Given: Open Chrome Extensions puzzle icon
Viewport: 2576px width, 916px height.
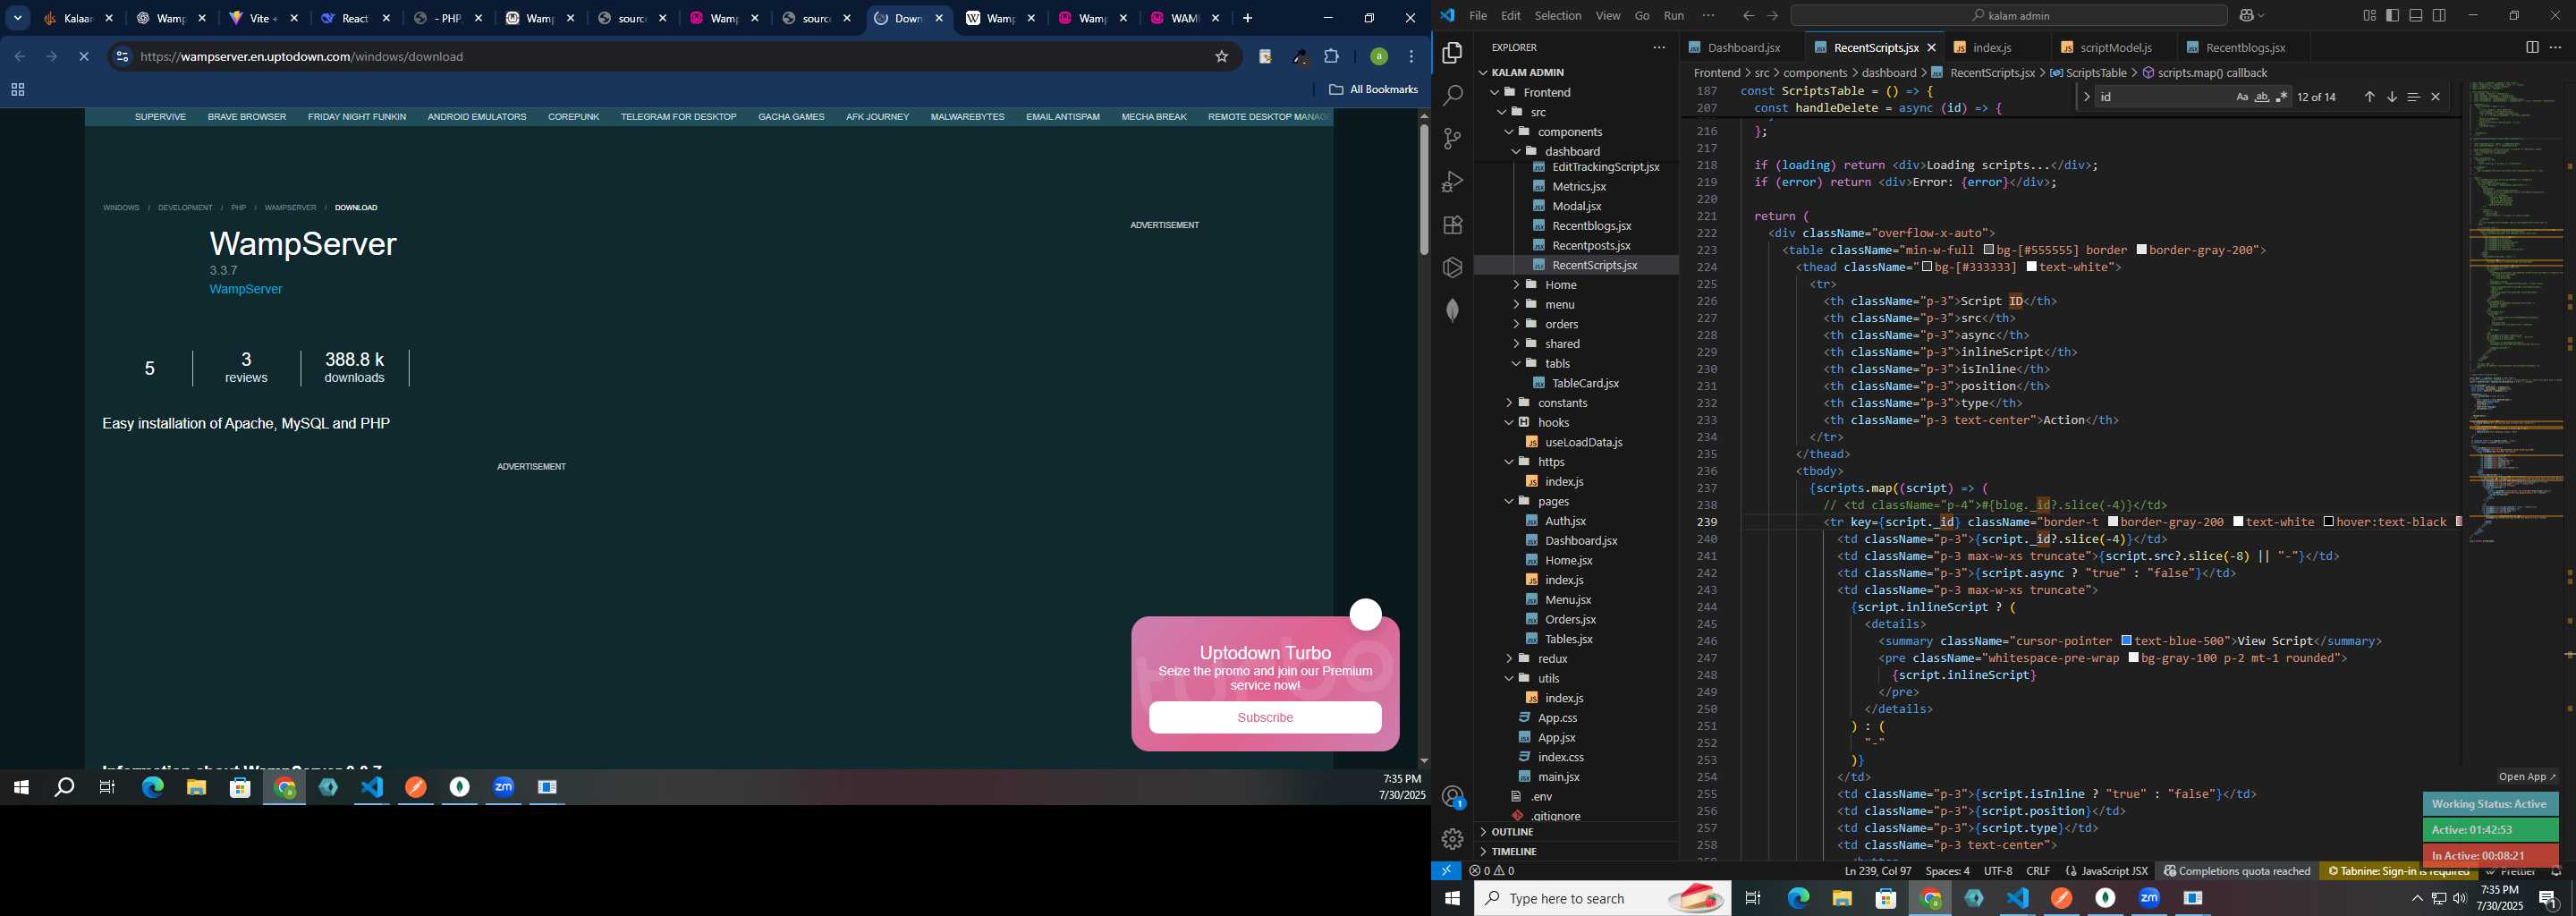Looking at the screenshot, I should (x=1331, y=57).
